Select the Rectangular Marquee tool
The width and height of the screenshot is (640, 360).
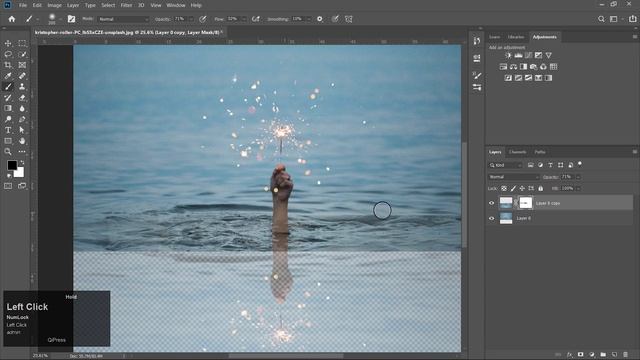pyautogui.click(x=22, y=43)
